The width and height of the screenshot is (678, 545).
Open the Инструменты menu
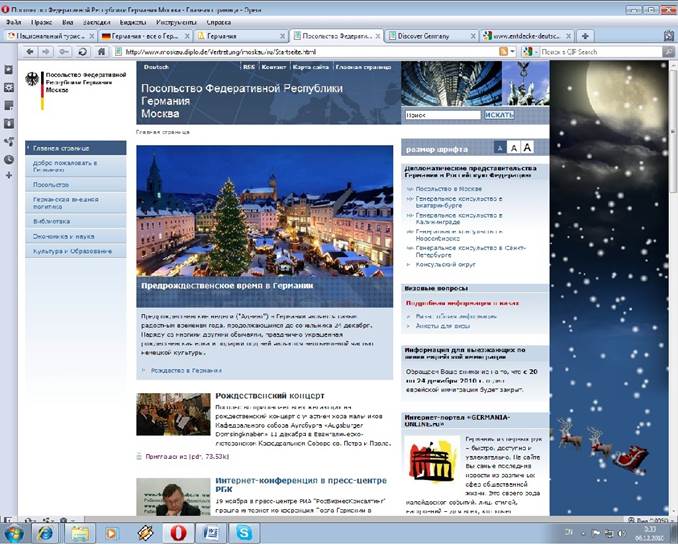click(x=176, y=20)
